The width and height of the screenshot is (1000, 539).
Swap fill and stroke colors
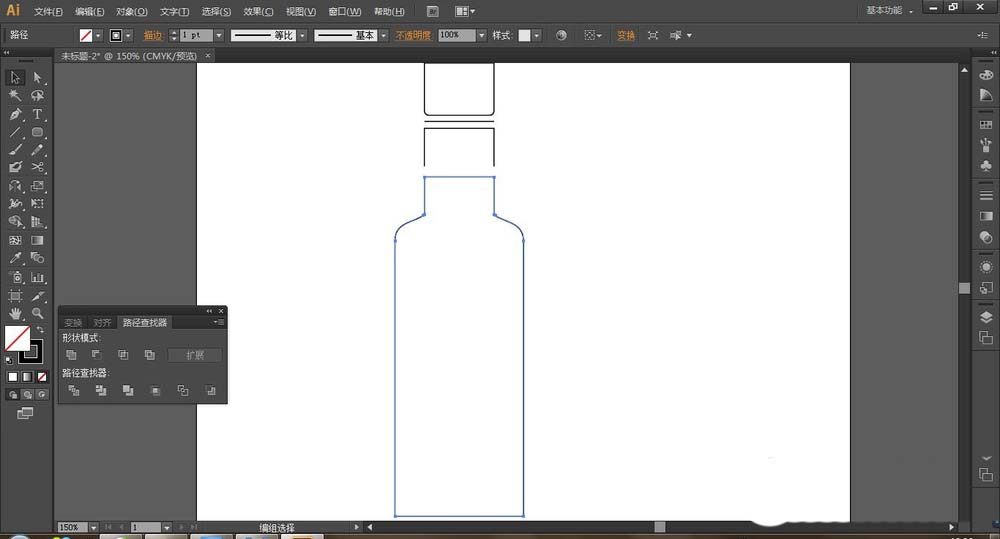(x=40, y=330)
